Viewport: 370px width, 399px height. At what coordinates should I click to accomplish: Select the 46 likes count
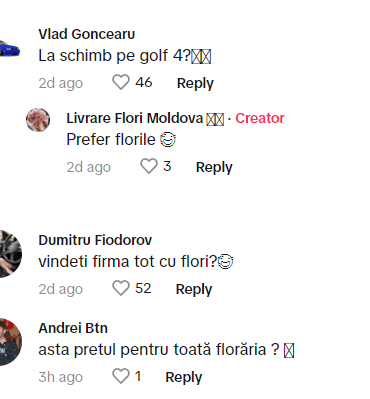(144, 82)
